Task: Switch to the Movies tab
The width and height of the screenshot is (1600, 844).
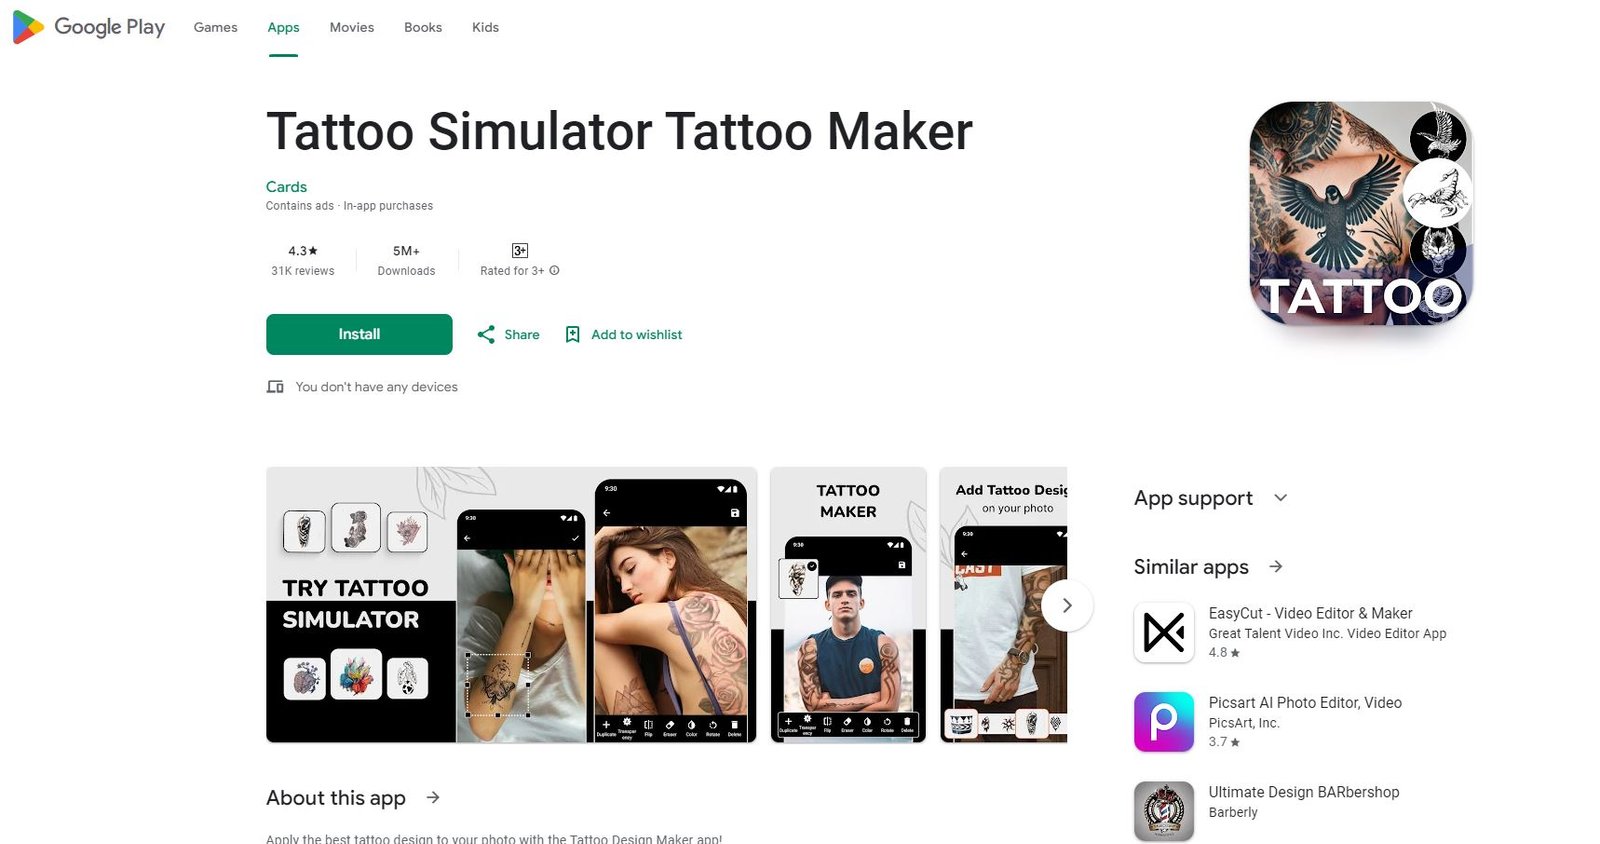Action: (352, 28)
